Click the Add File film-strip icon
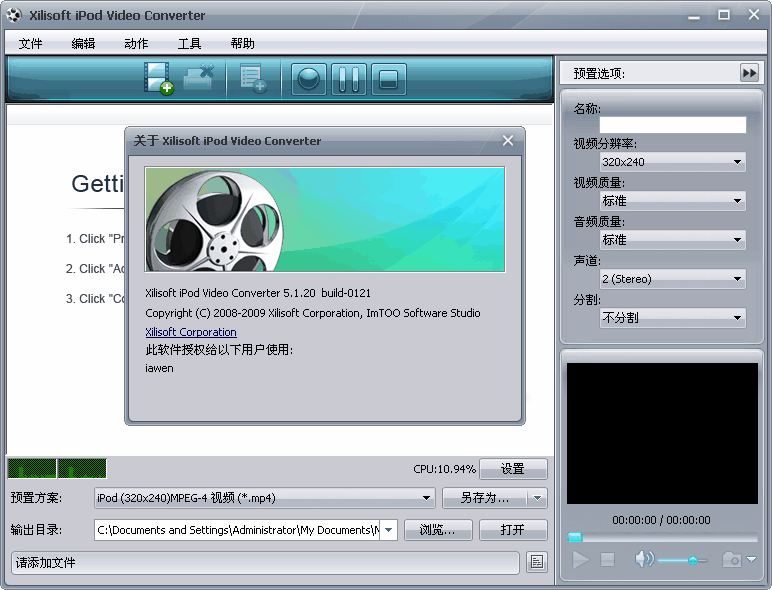This screenshot has height=590, width=772. point(158,78)
